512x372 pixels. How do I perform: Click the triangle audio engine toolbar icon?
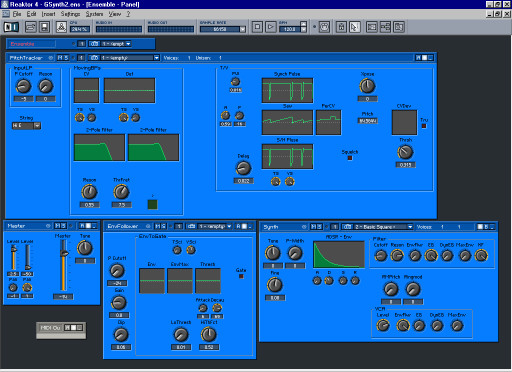(x=61, y=27)
